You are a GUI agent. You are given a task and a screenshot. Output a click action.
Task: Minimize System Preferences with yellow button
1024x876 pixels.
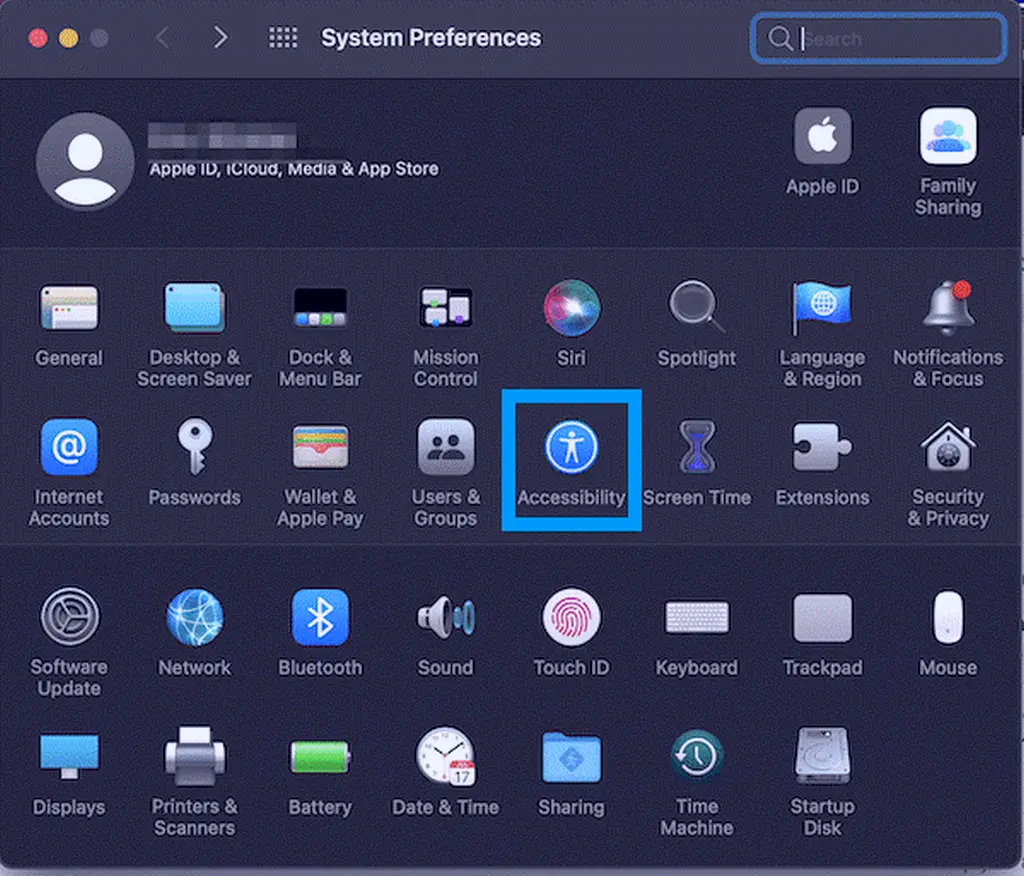pos(69,38)
